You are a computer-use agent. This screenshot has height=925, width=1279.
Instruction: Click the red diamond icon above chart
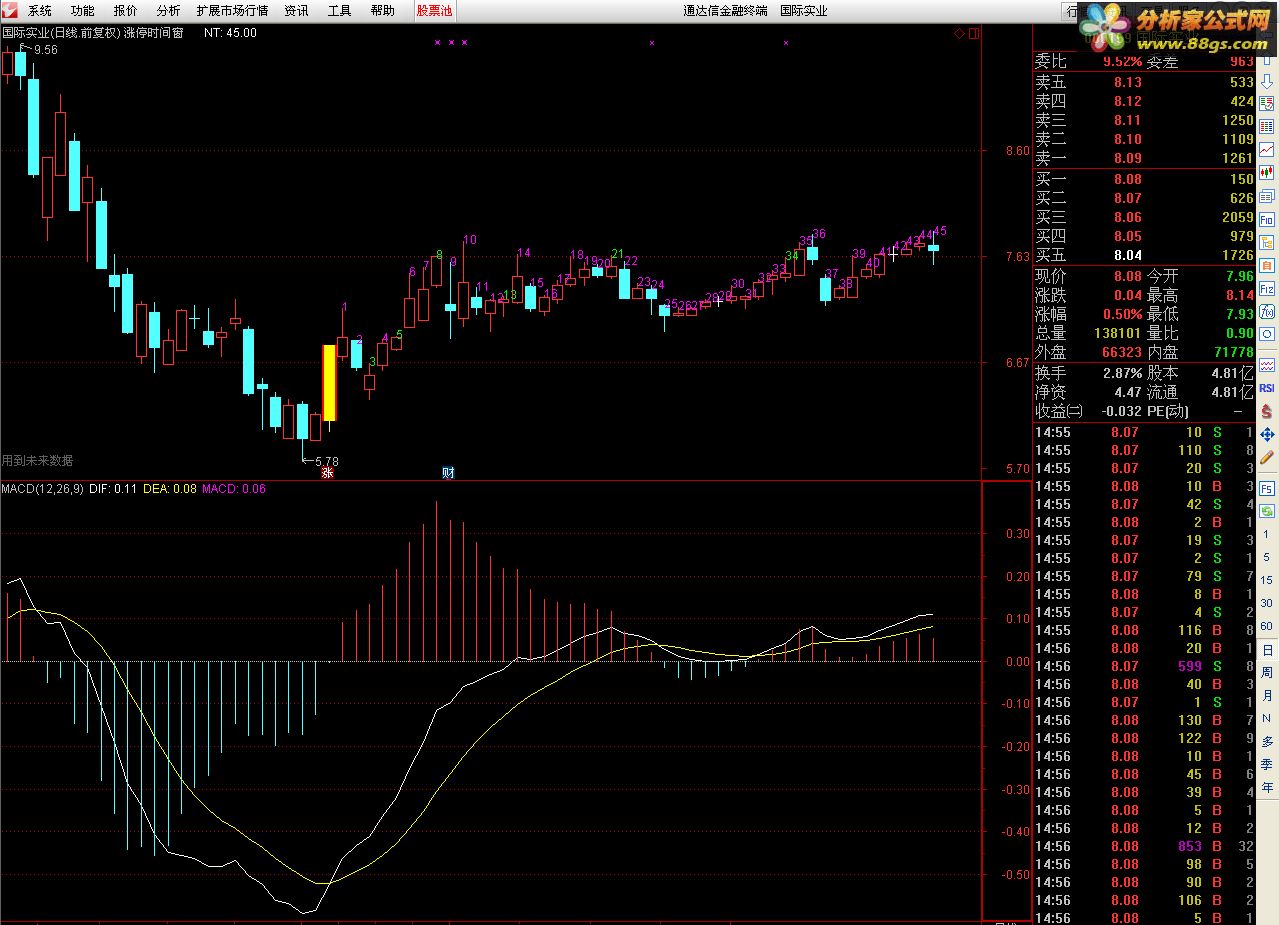[x=959, y=33]
